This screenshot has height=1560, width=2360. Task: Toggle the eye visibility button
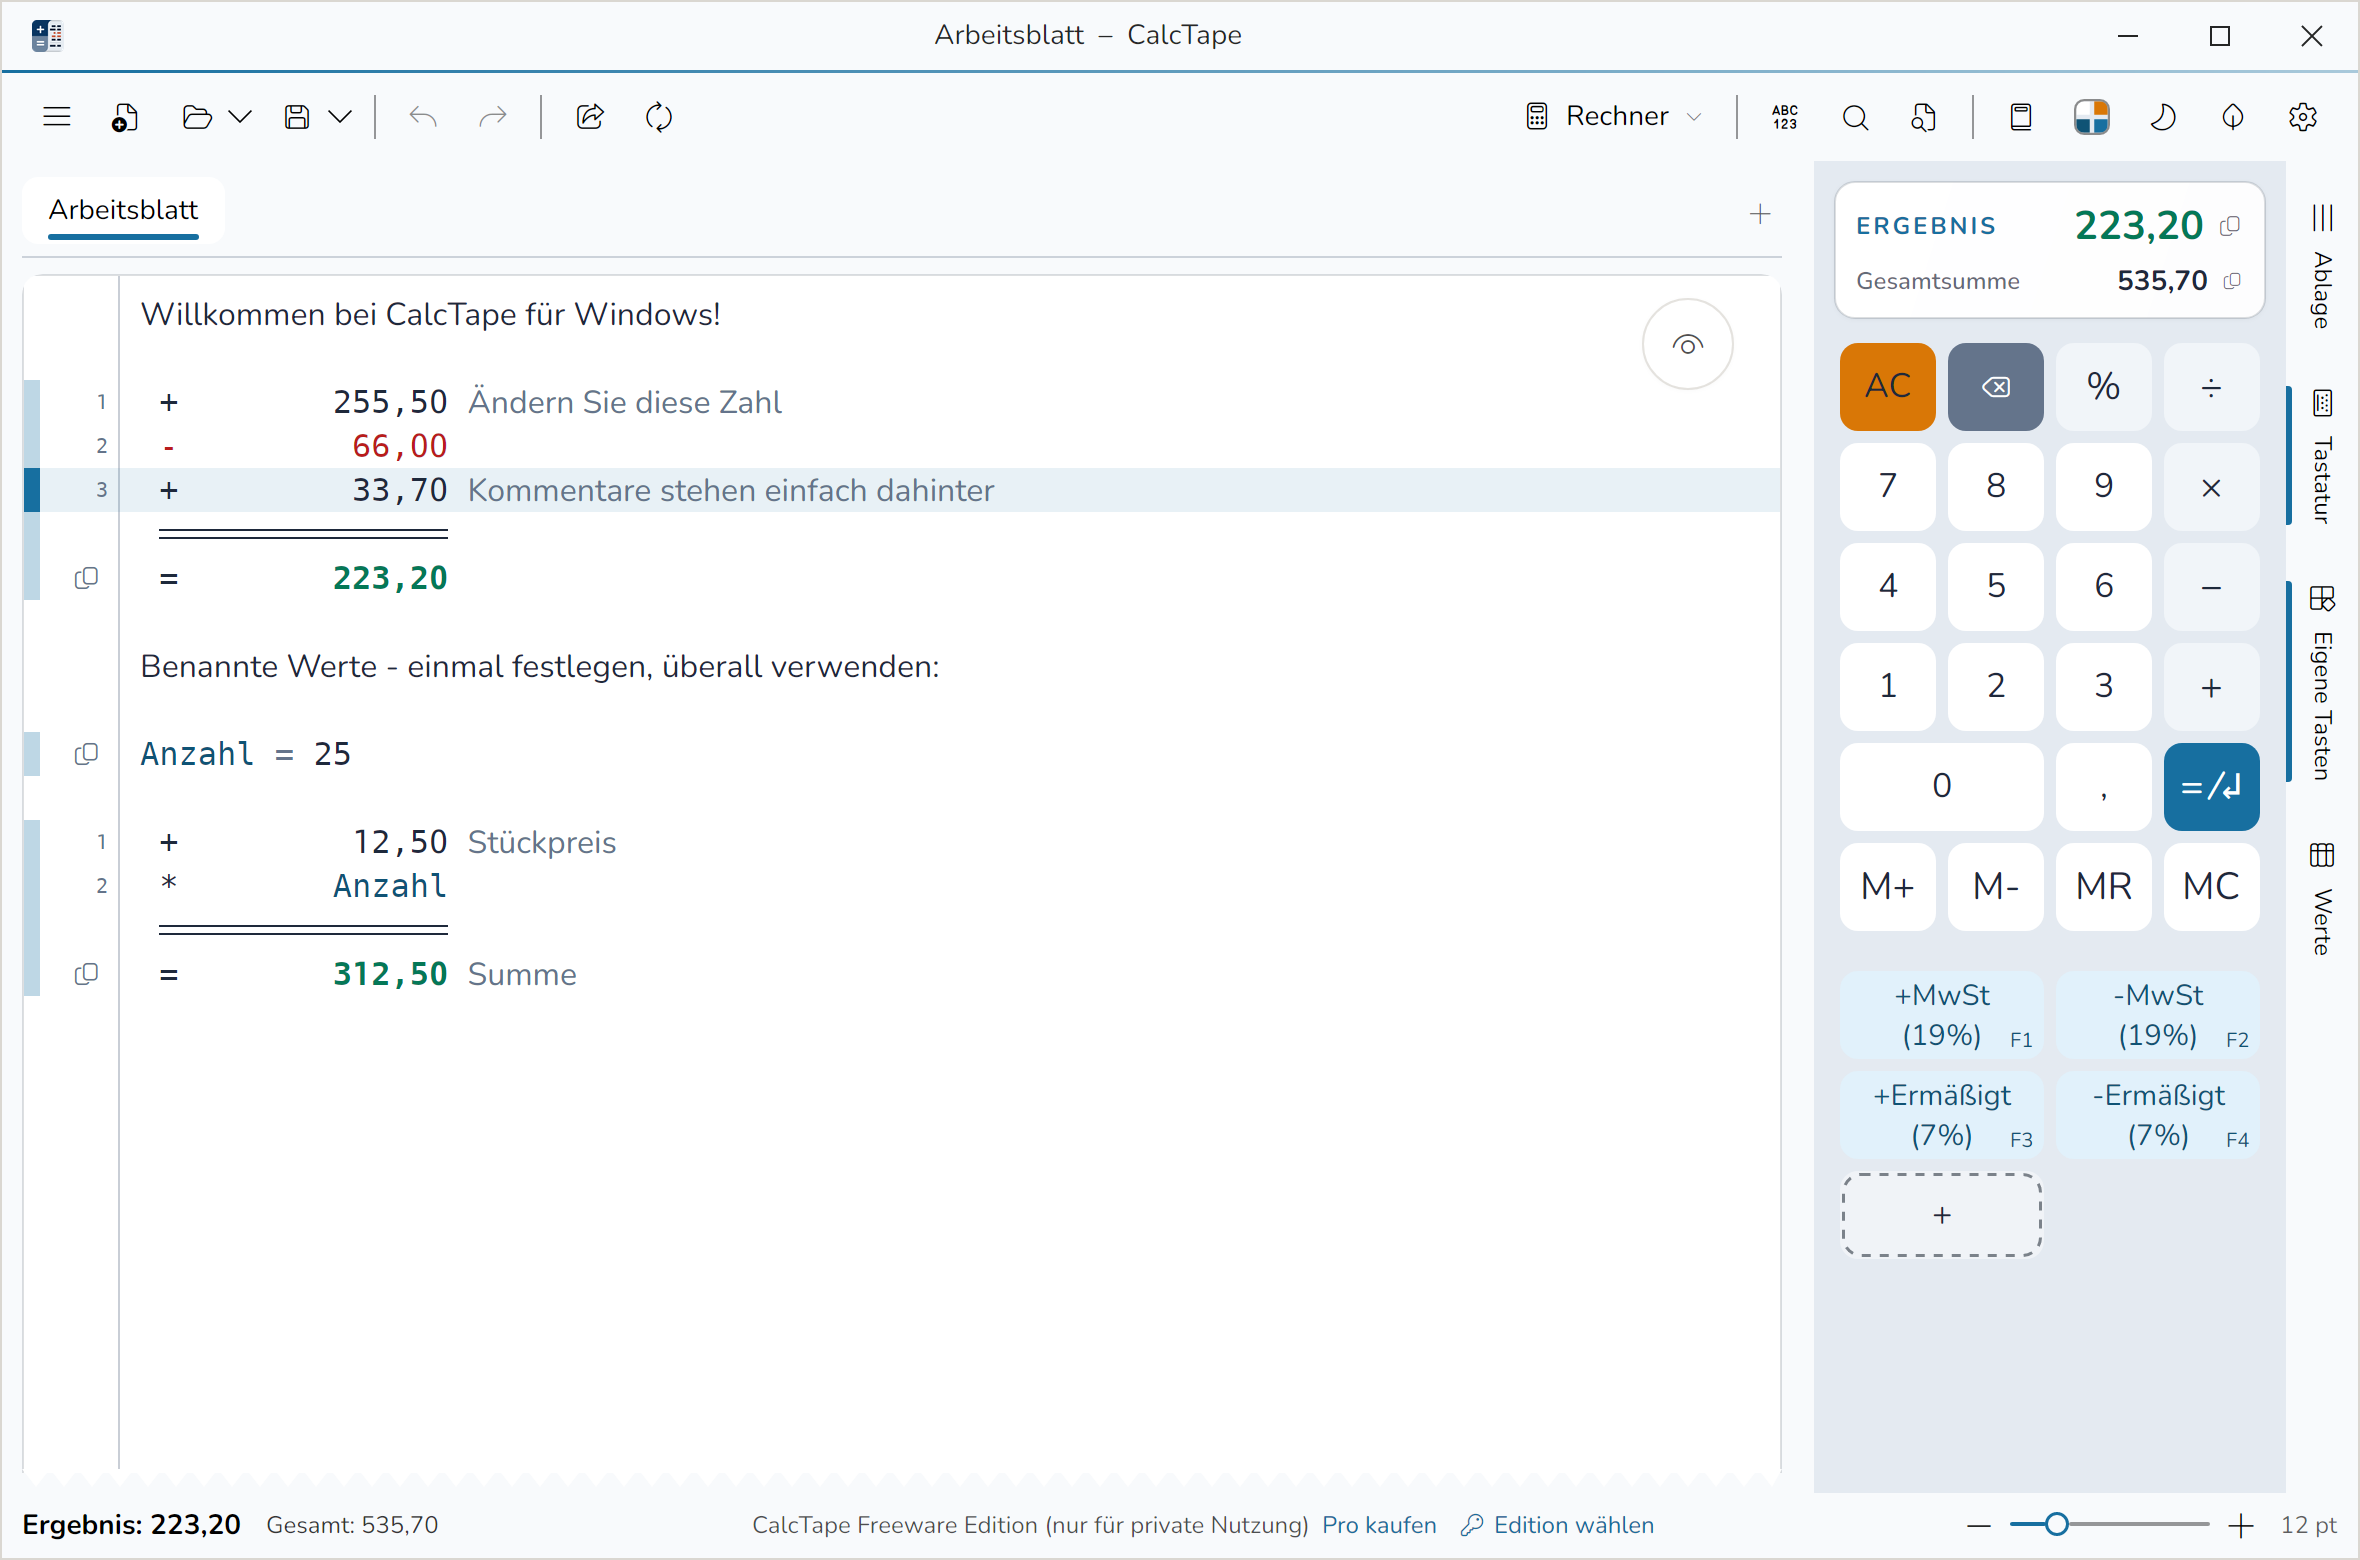[x=1688, y=345]
